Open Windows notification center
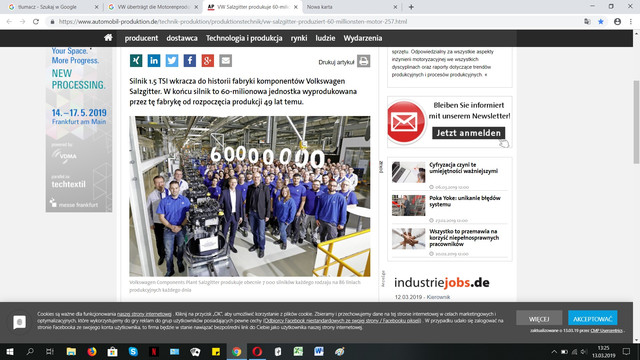Viewport: 640px width, 360px height. tap(627, 351)
